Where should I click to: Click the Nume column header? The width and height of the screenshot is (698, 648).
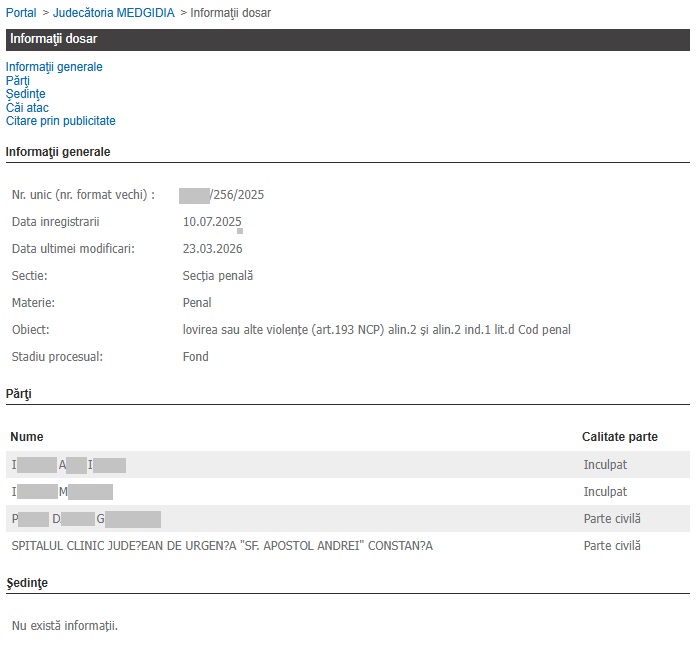(x=27, y=437)
